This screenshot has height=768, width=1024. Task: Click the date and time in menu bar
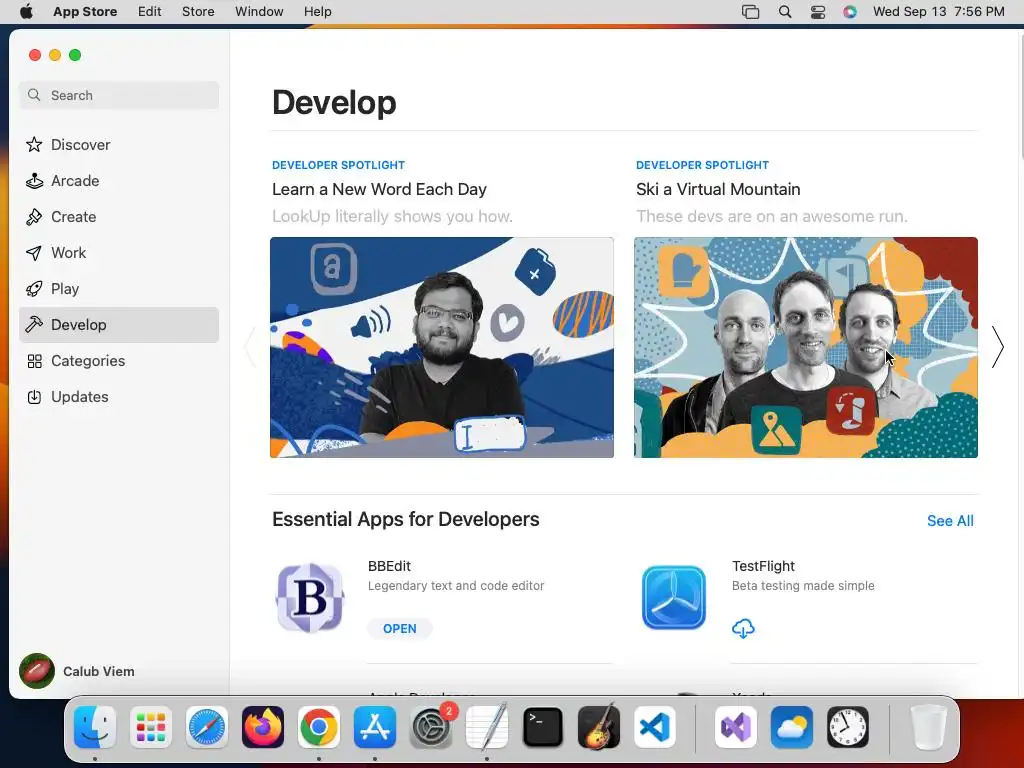[x=938, y=12]
